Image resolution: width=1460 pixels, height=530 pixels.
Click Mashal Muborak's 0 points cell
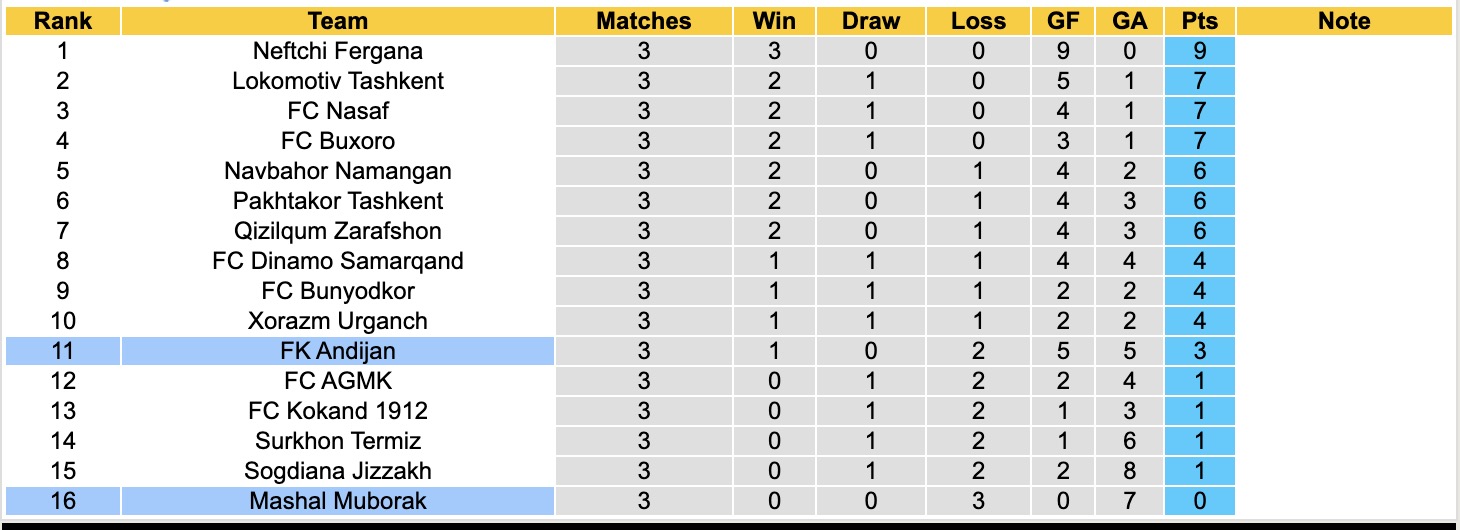point(1199,500)
